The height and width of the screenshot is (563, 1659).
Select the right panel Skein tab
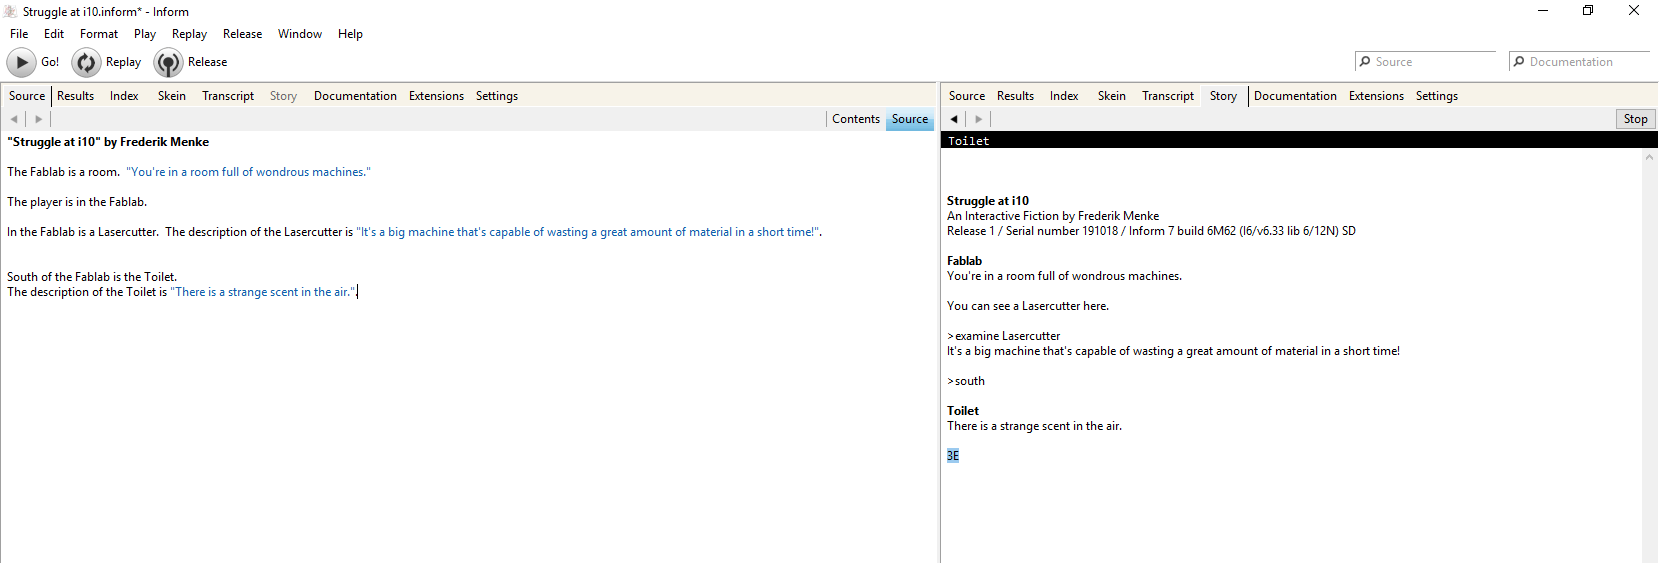tap(1112, 96)
